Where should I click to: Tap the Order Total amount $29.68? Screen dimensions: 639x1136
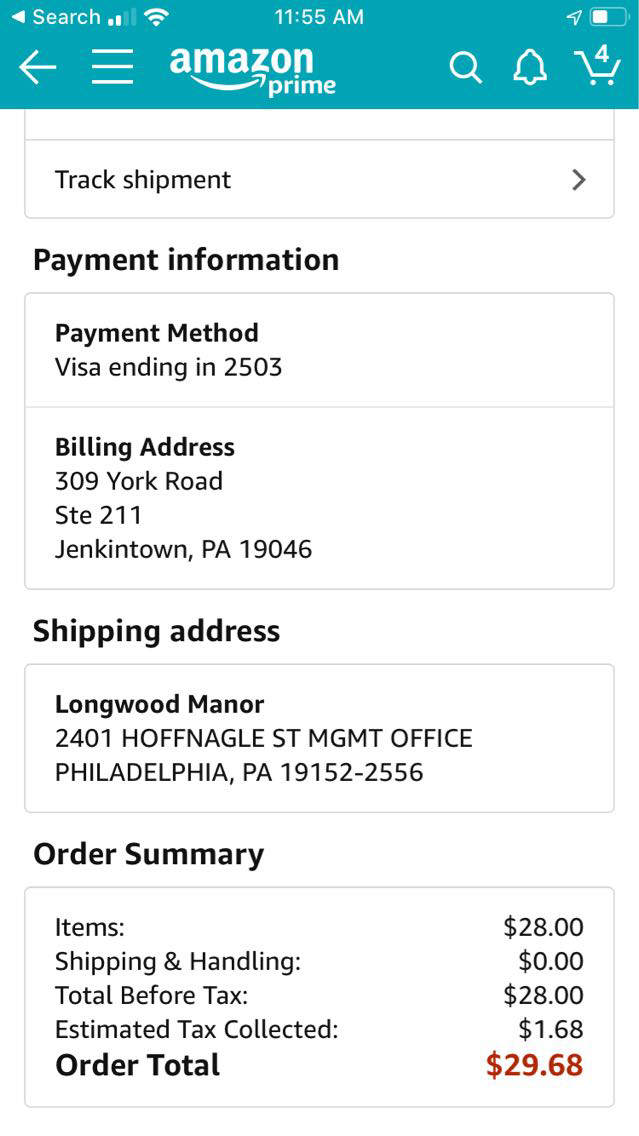click(x=534, y=1065)
